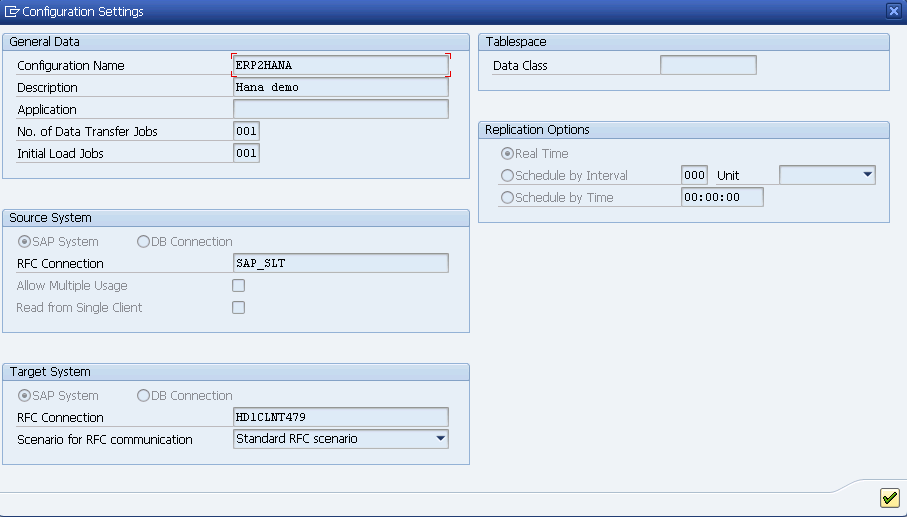Click the Configuration Name field
This screenshot has height=517, width=907.
[x=340, y=66]
